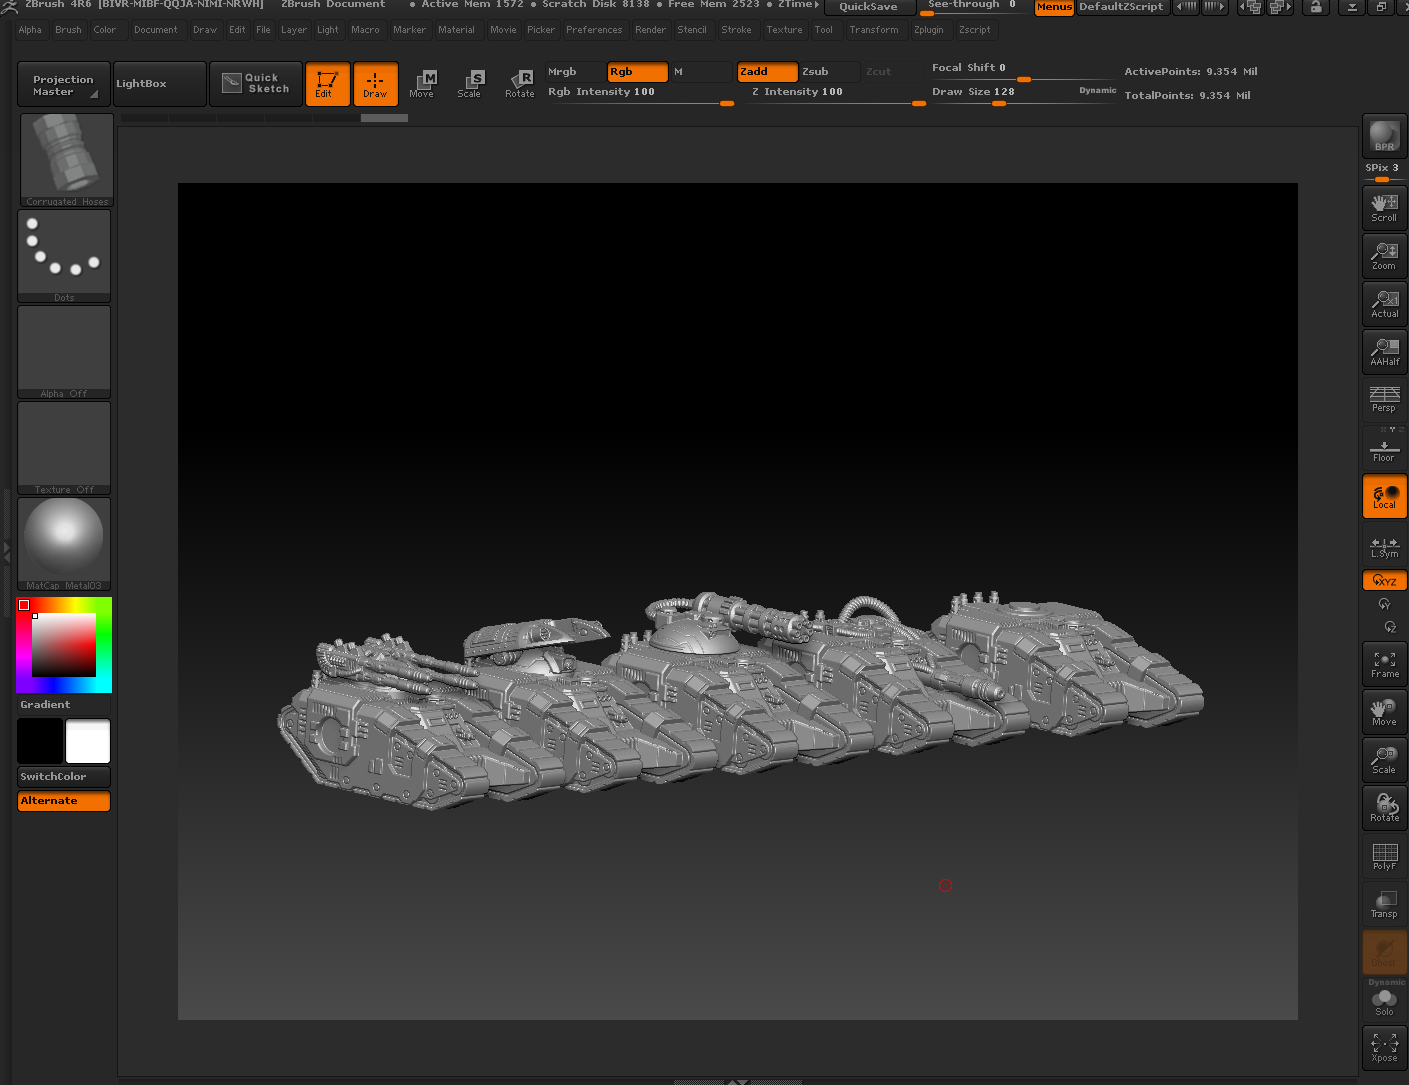Open Xpose exploded view
The width and height of the screenshot is (1409, 1085).
tap(1384, 1048)
